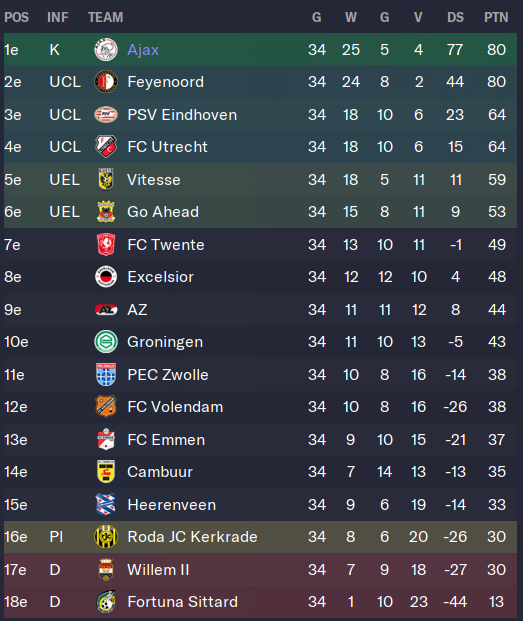Click the TEAM column header
Screen dimensions: 523x621
click(x=106, y=17)
